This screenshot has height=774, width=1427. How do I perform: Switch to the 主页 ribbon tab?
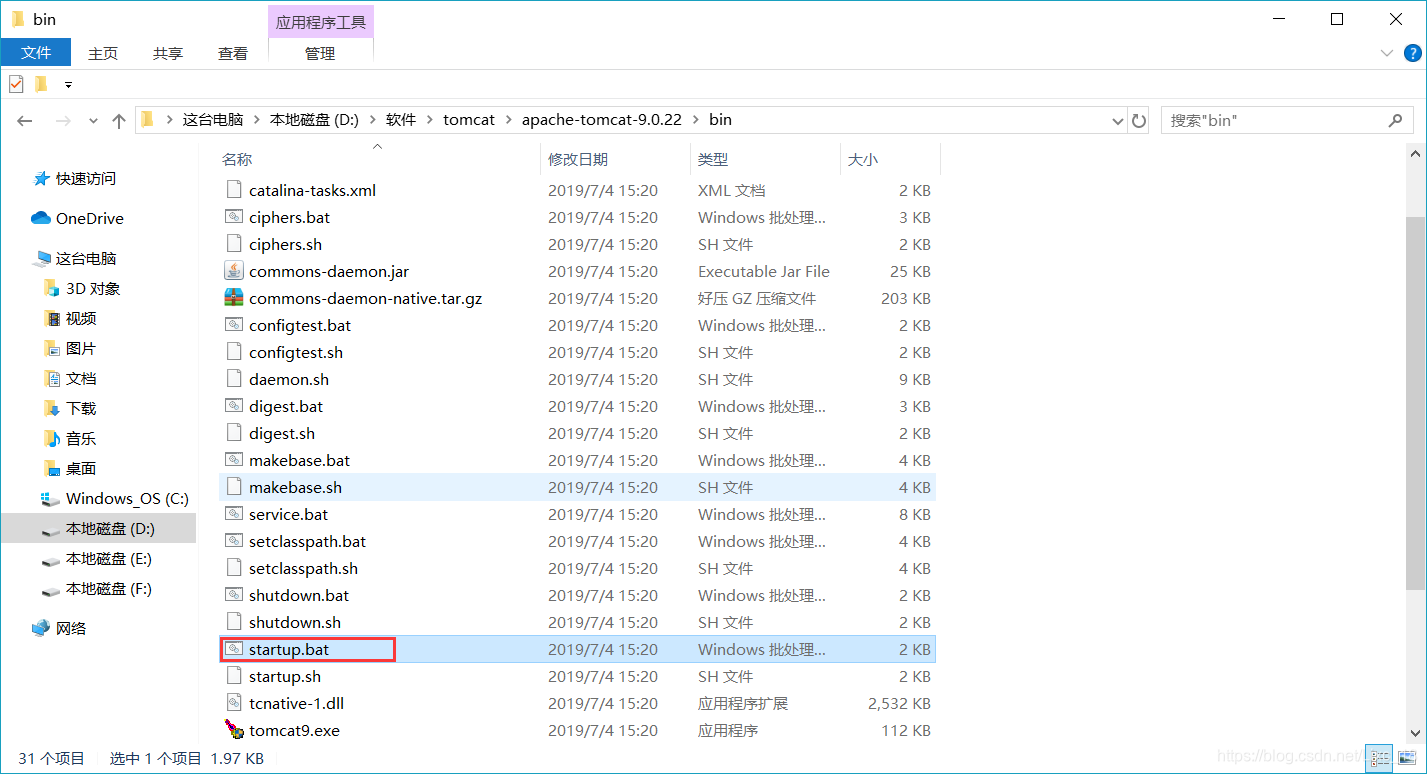coord(103,53)
